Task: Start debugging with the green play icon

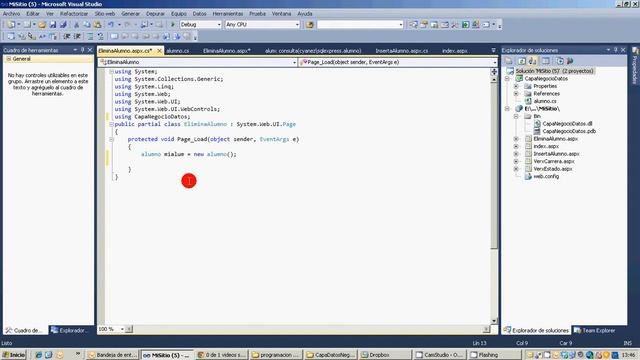Action: tap(173, 24)
